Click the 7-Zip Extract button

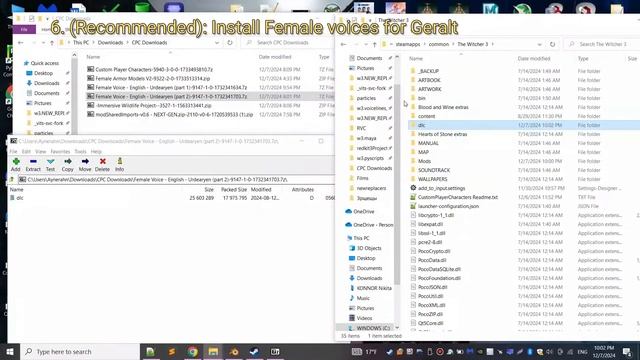tap(33, 164)
